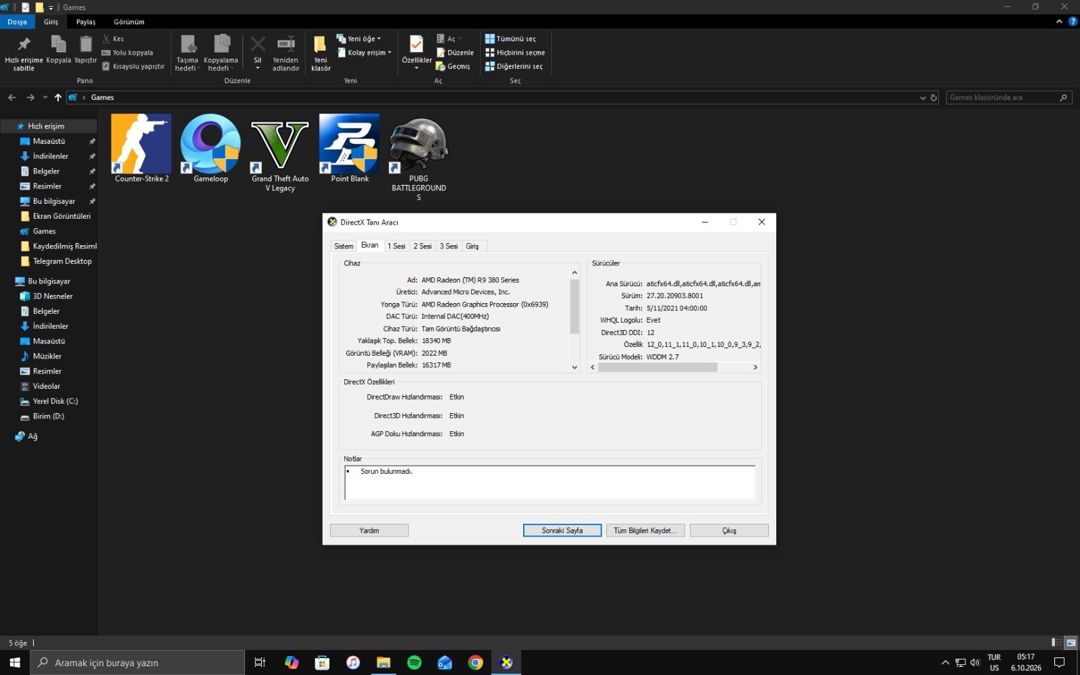The width and height of the screenshot is (1080, 675).
Task: Select the Gameloop shortcut icon
Action: tap(210, 144)
